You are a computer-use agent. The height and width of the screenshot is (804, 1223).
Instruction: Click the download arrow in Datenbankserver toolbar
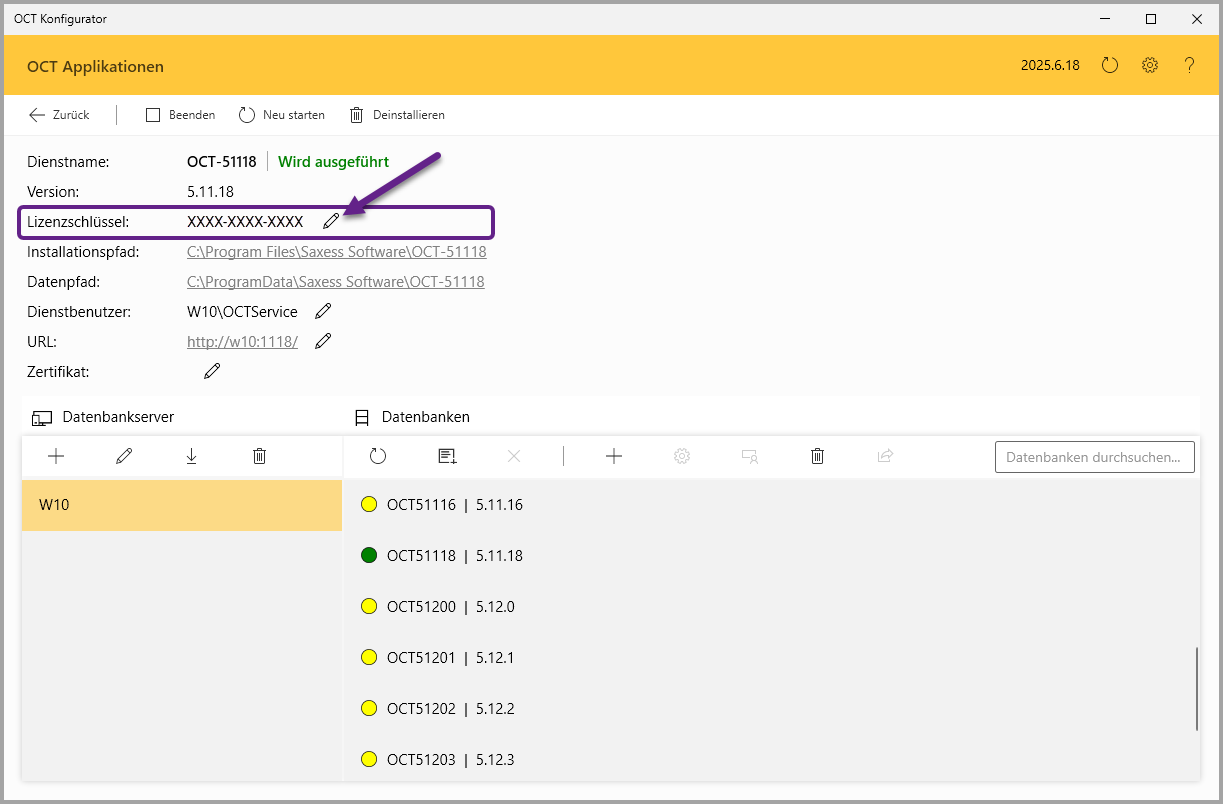tap(191, 456)
